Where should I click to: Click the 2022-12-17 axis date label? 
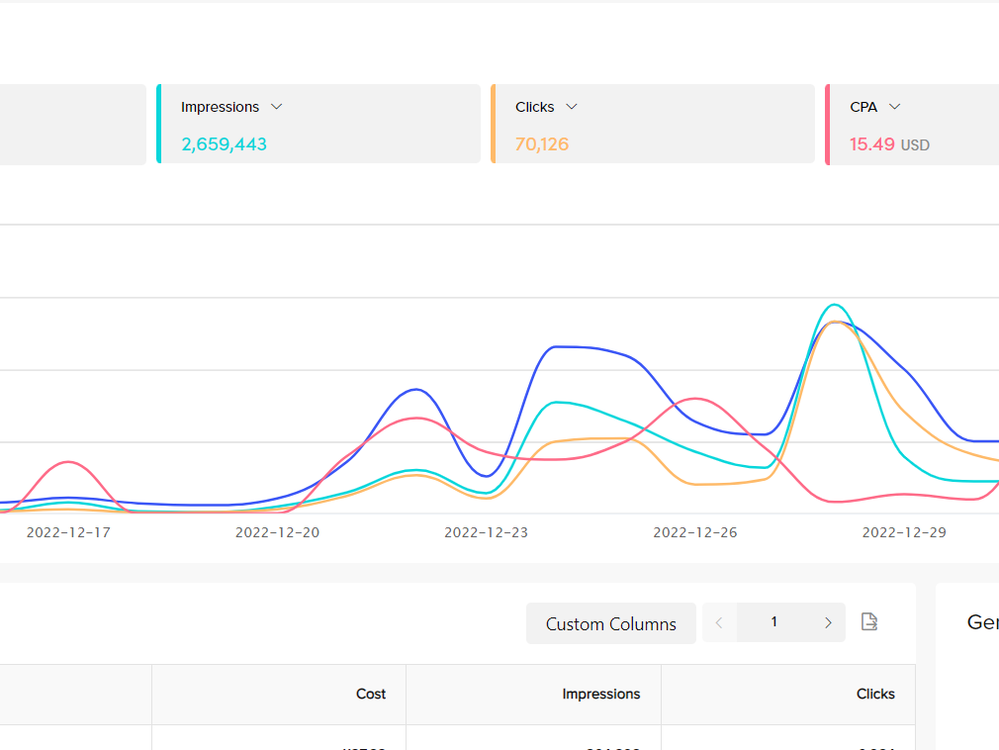68,532
